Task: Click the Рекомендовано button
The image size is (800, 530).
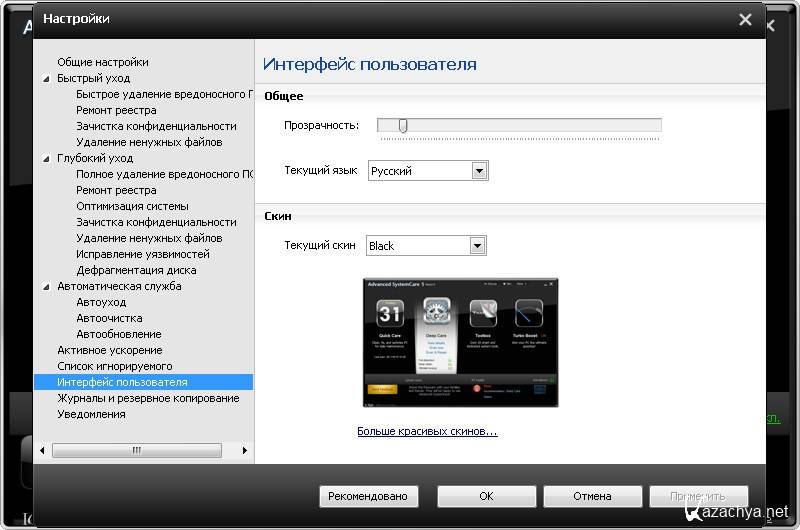Action: pos(368,496)
